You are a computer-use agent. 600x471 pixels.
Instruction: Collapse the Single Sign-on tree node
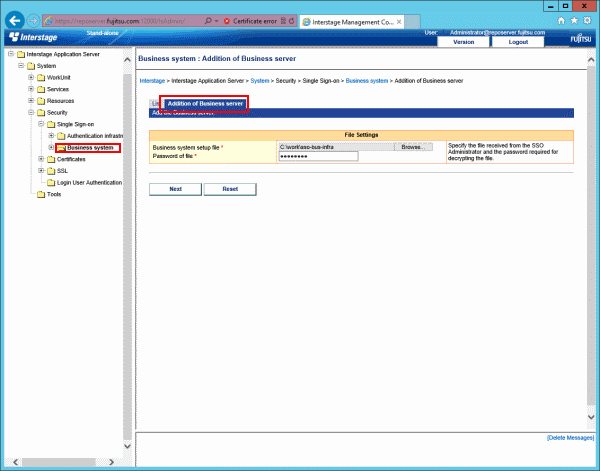pyautogui.click(x=41, y=124)
